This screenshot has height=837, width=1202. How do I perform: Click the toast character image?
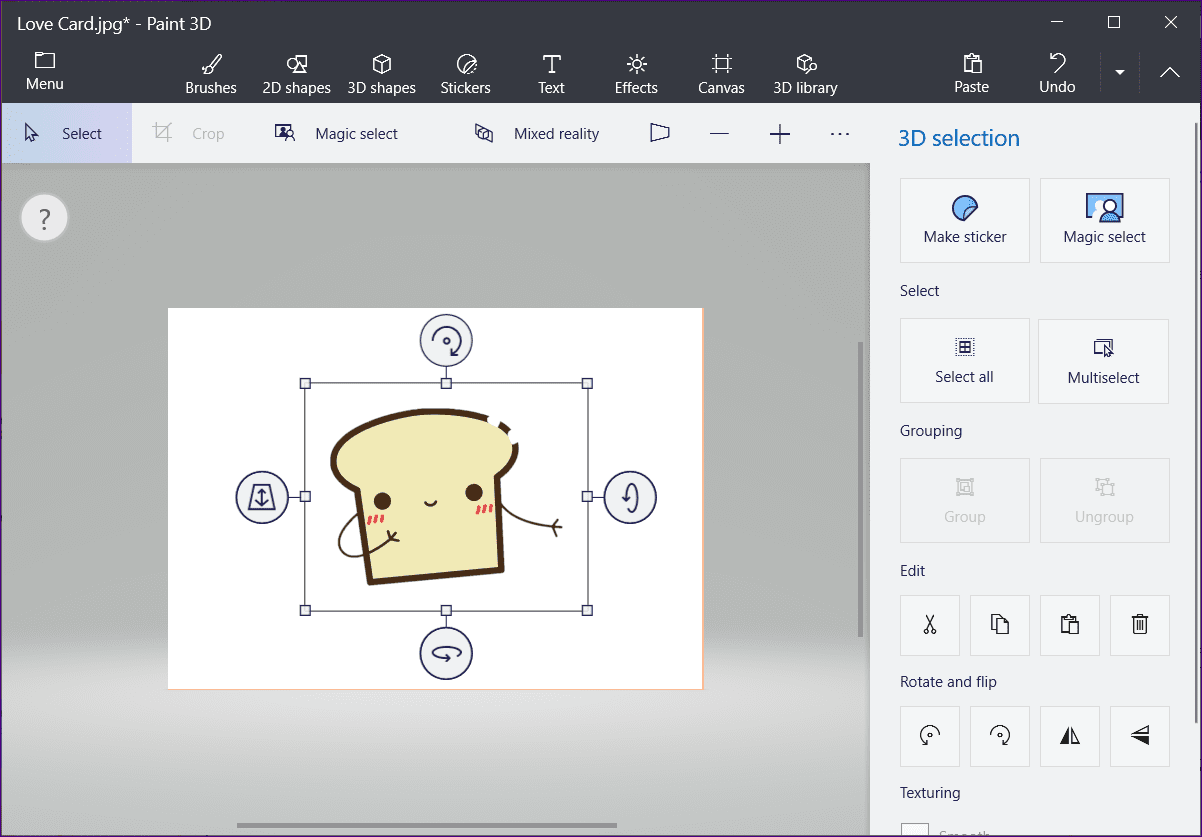coord(446,496)
